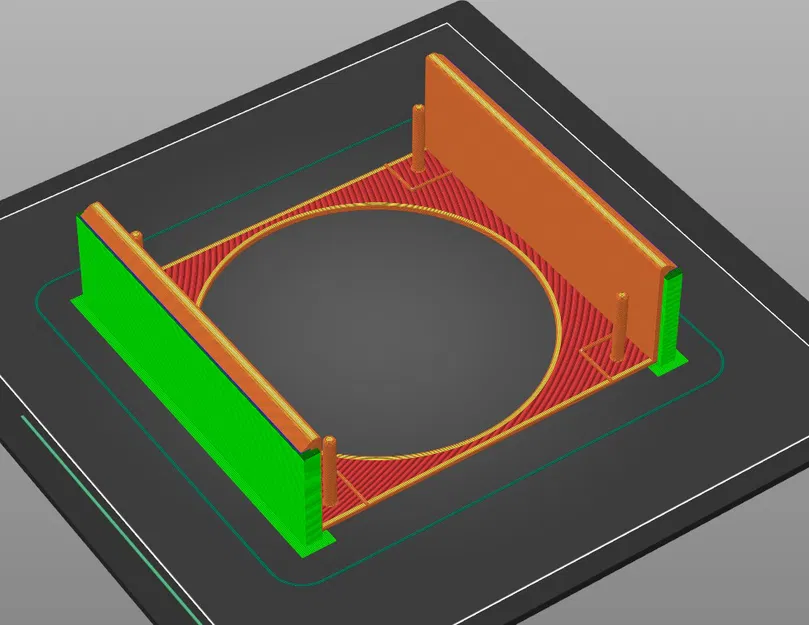
Task: Click the orange post next to the green wall's front end
Action: (329, 470)
